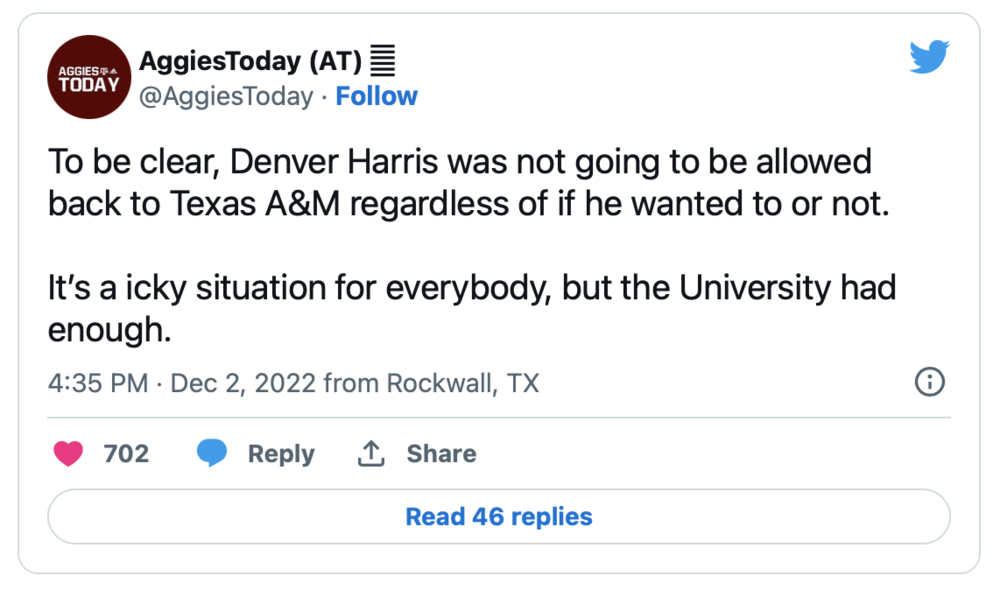Screen dimensions: 1000x590
Task: Click the 702 likes count
Action: click(x=126, y=454)
